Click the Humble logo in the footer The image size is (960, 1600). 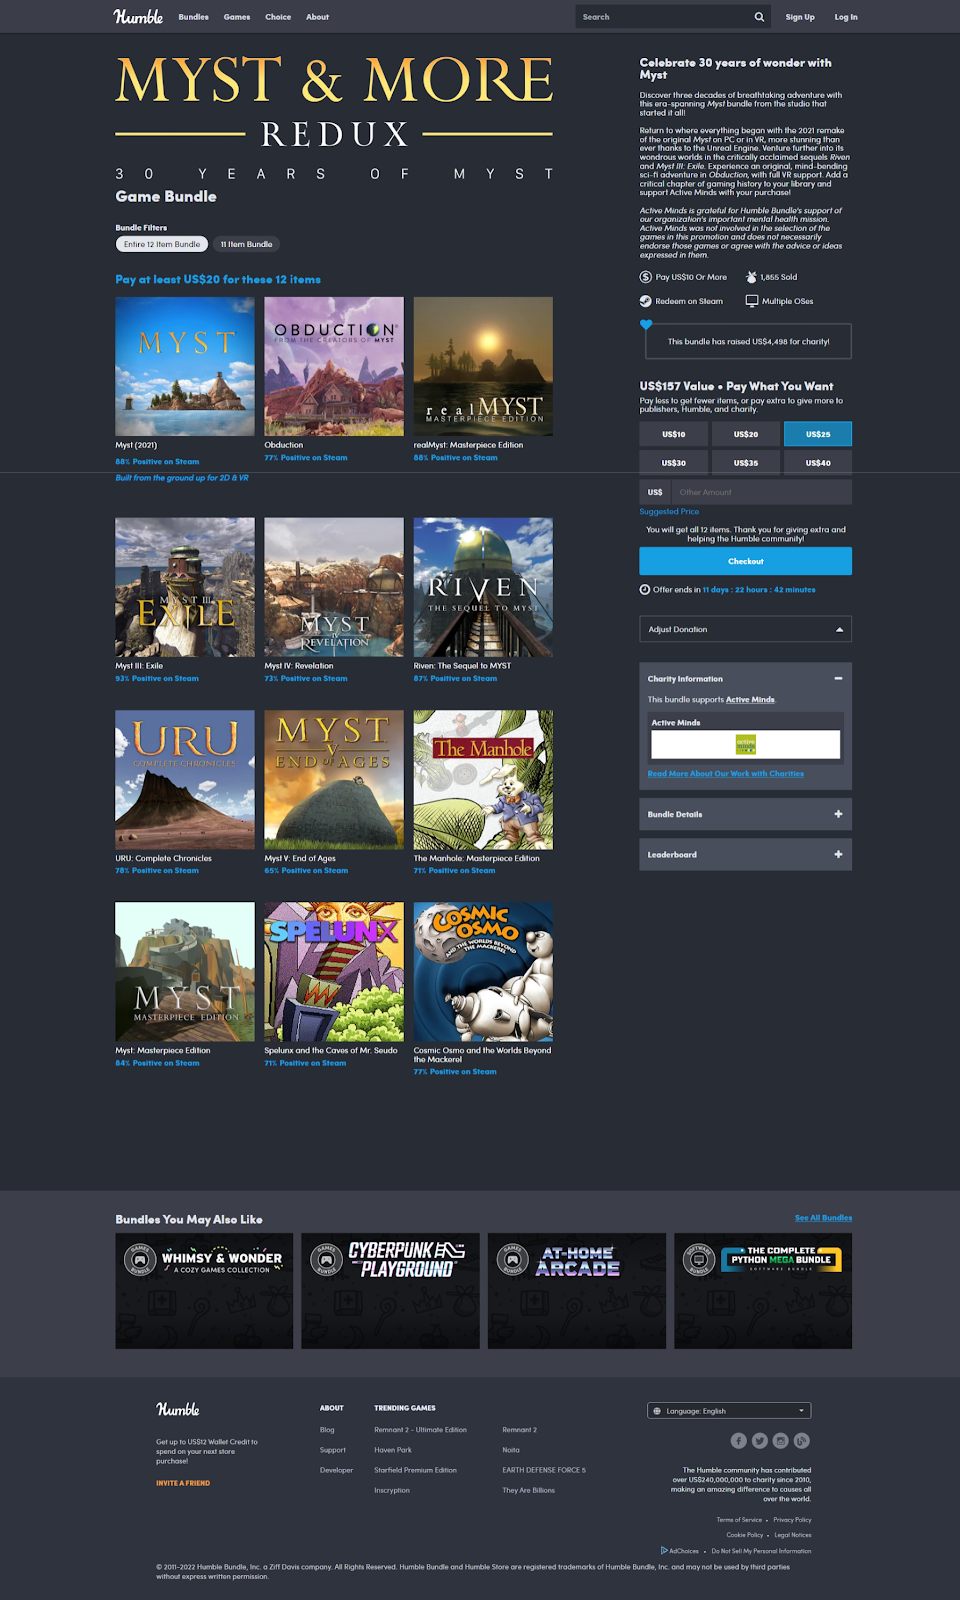tap(178, 1409)
